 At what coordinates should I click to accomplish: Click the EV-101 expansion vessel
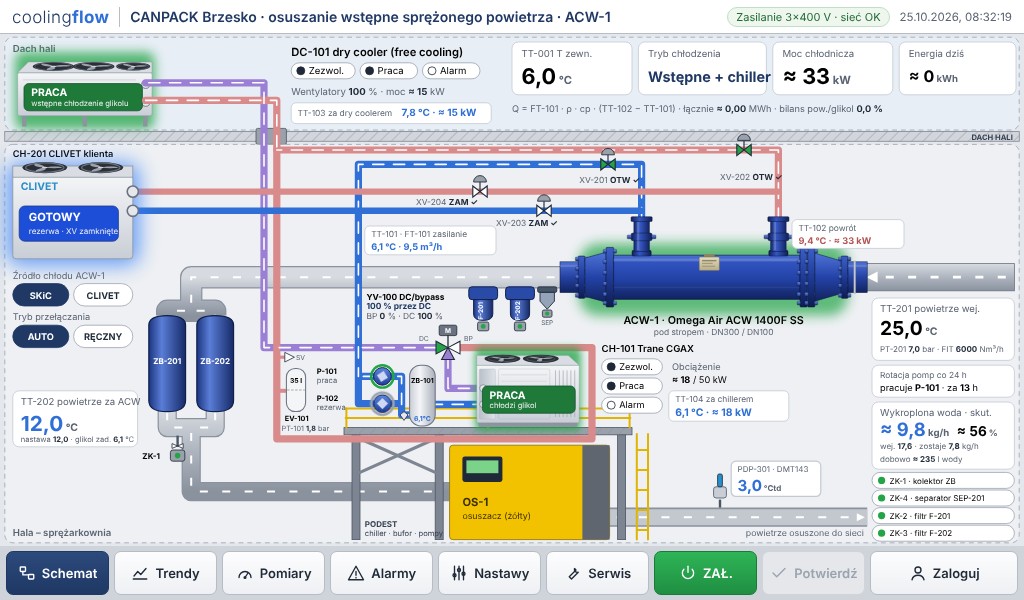click(296, 390)
